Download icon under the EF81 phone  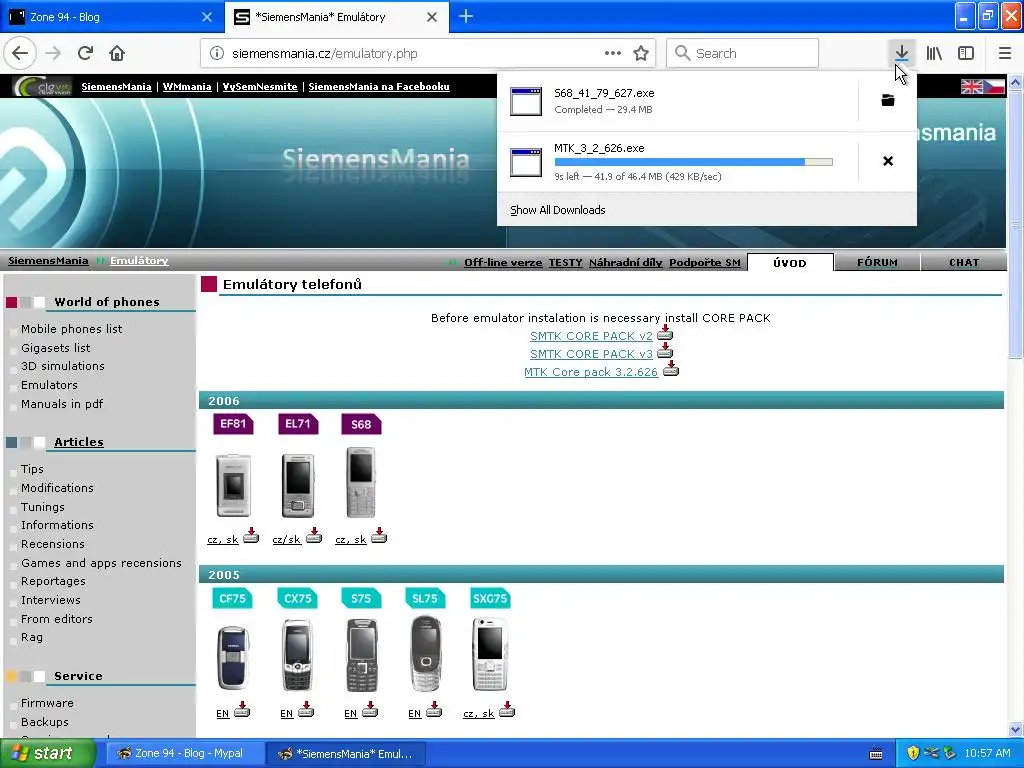click(251, 536)
